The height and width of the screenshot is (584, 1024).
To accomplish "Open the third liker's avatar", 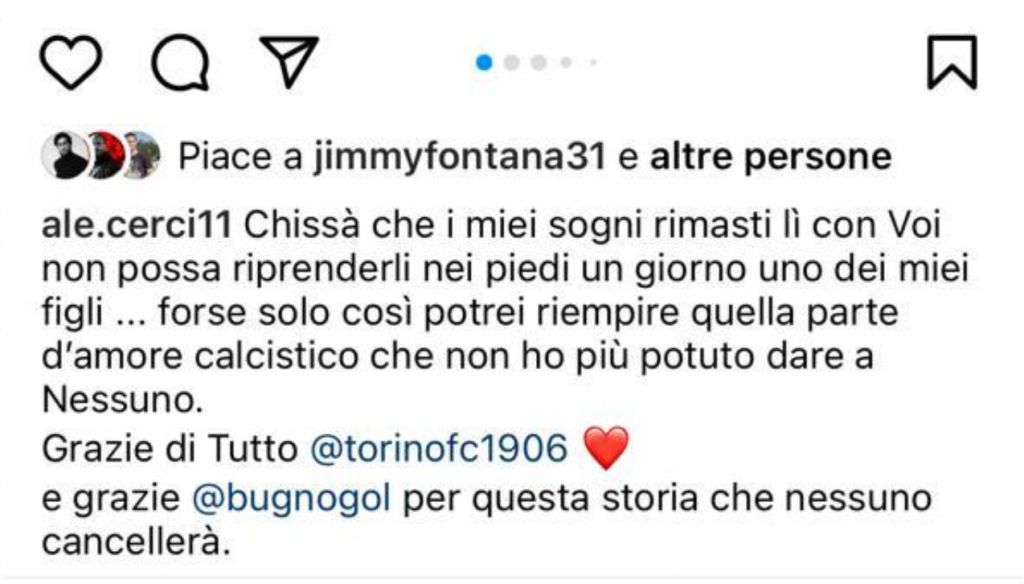I will pyautogui.click(x=142, y=155).
